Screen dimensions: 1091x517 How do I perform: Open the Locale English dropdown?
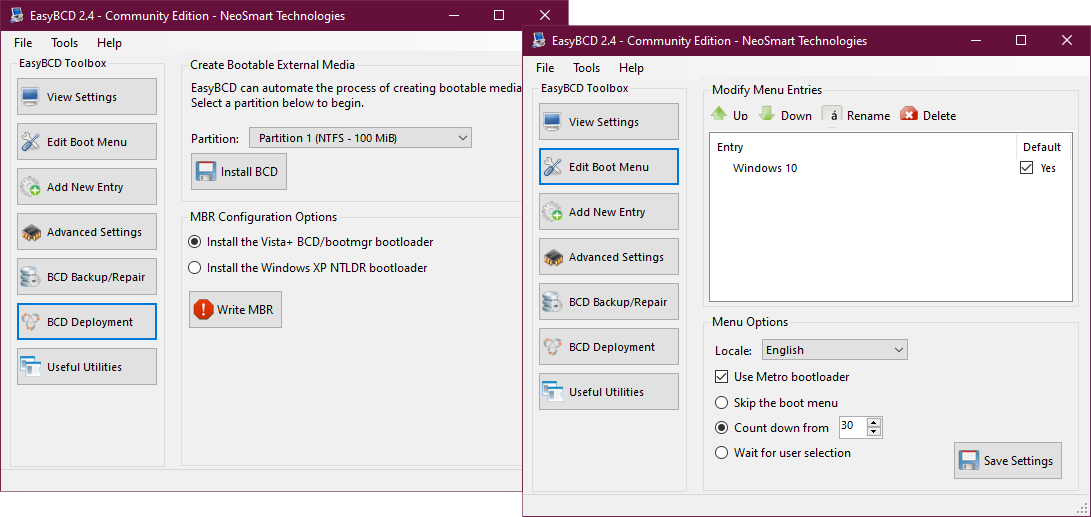pos(835,350)
